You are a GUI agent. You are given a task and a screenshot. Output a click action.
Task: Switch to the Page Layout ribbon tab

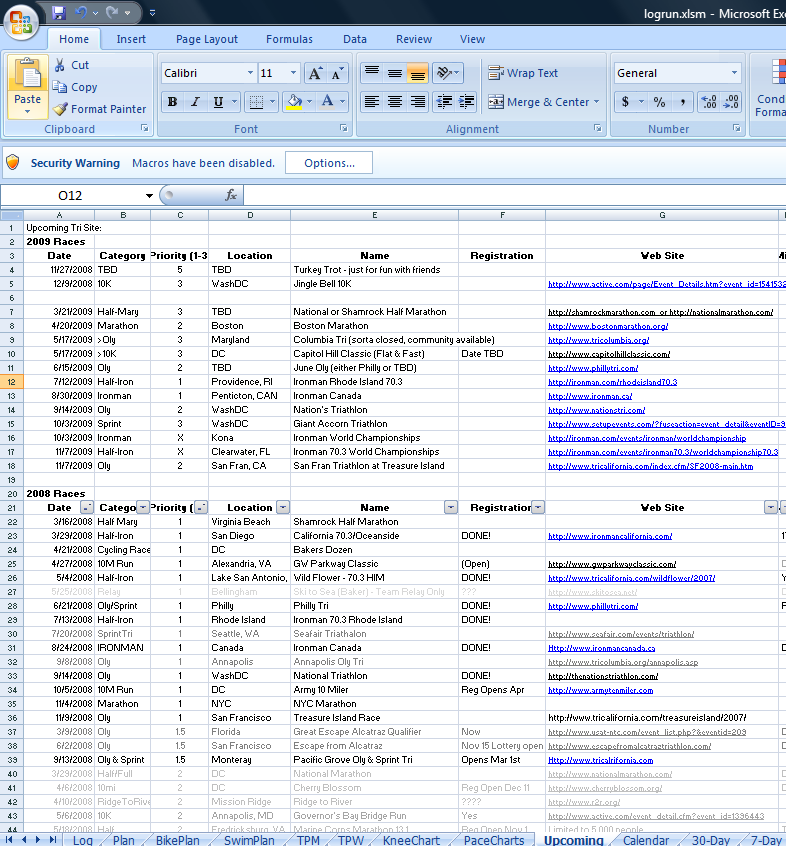tap(207, 39)
